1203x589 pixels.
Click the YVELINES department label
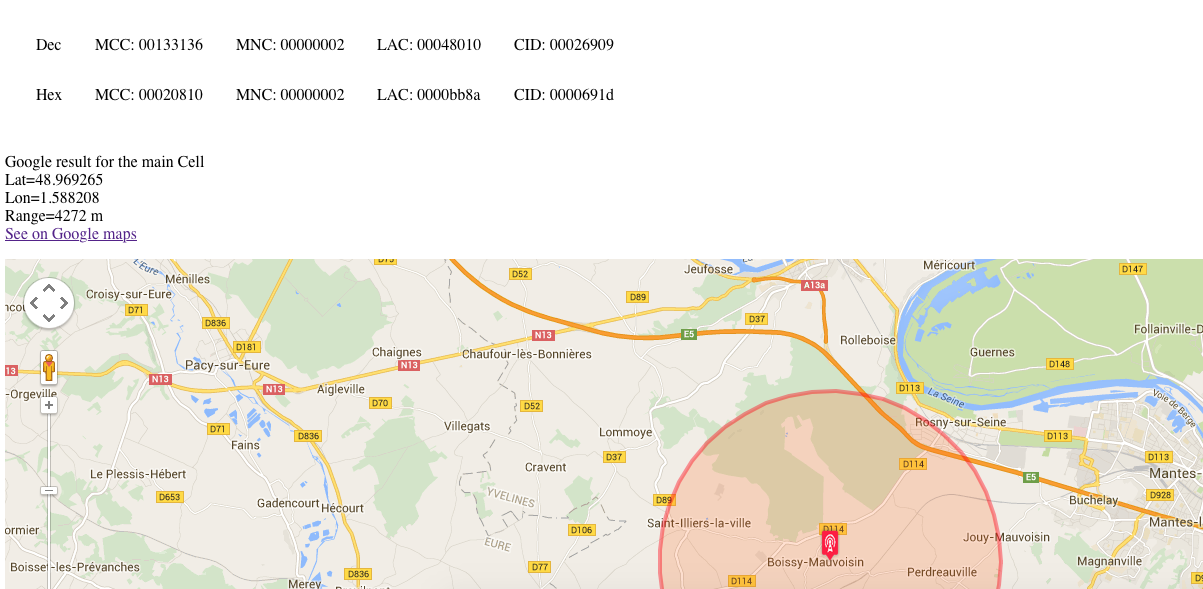[511, 499]
